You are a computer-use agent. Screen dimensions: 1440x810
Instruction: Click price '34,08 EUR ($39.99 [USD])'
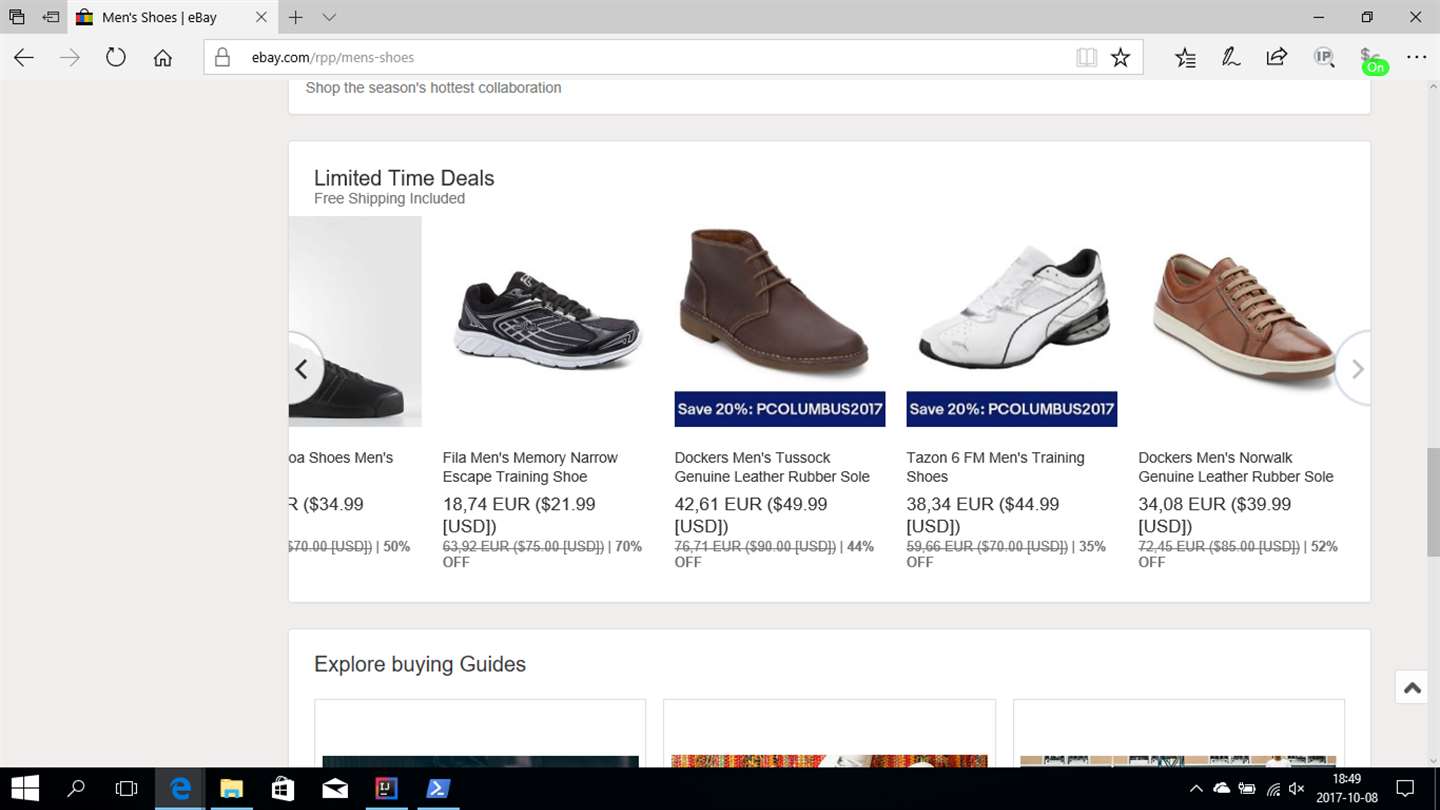tap(1215, 515)
